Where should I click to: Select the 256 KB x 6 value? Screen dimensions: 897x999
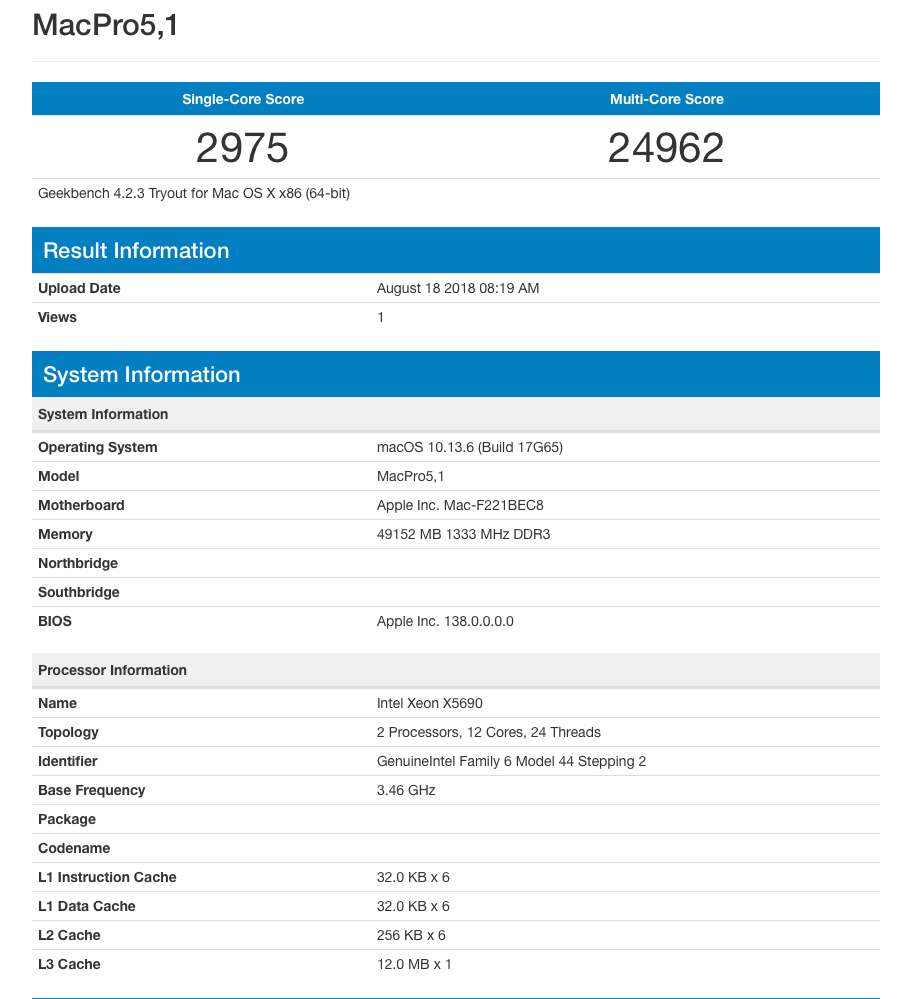tap(411, 935)
